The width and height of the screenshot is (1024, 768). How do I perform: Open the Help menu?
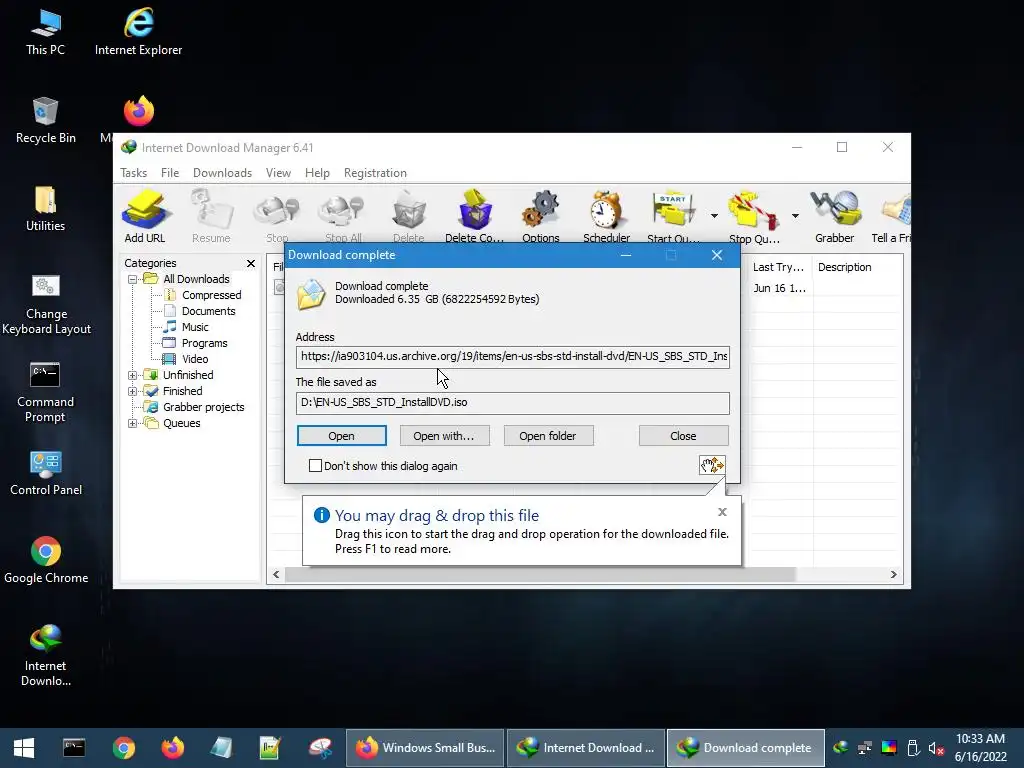317,173
